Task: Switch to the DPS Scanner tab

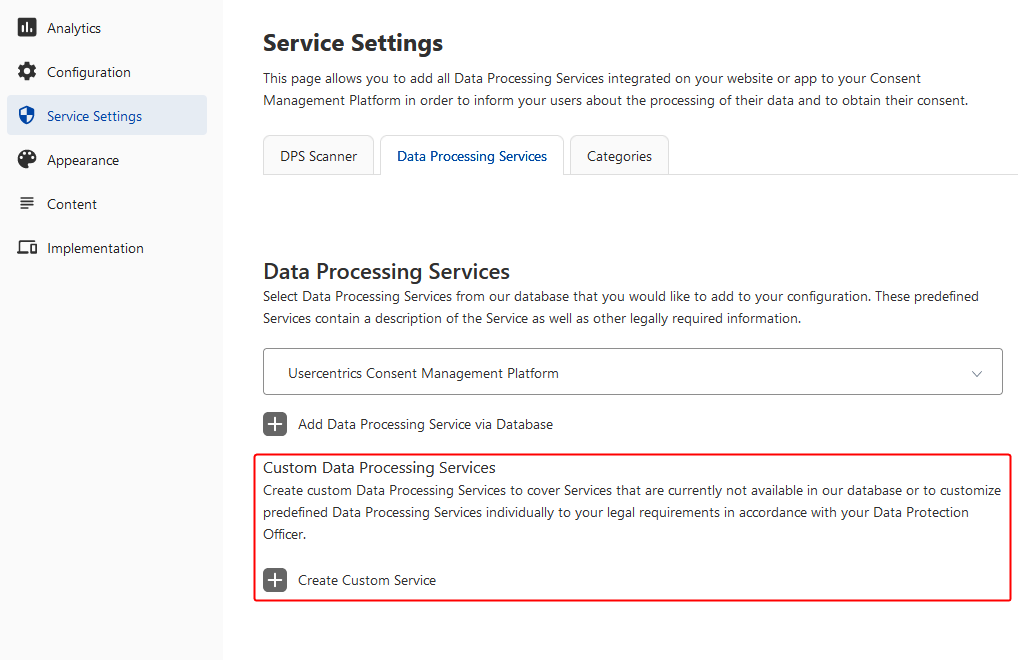Action: tap(318, 156)
